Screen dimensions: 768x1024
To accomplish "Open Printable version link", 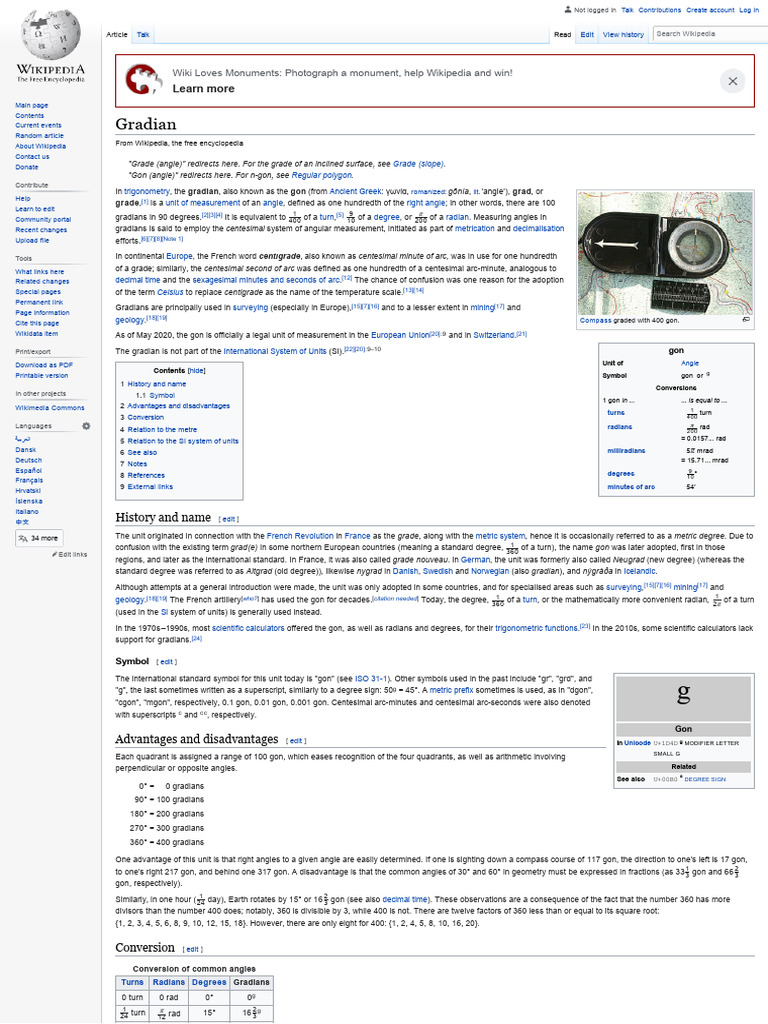I will pyautogui.click(x=41, y=376).
